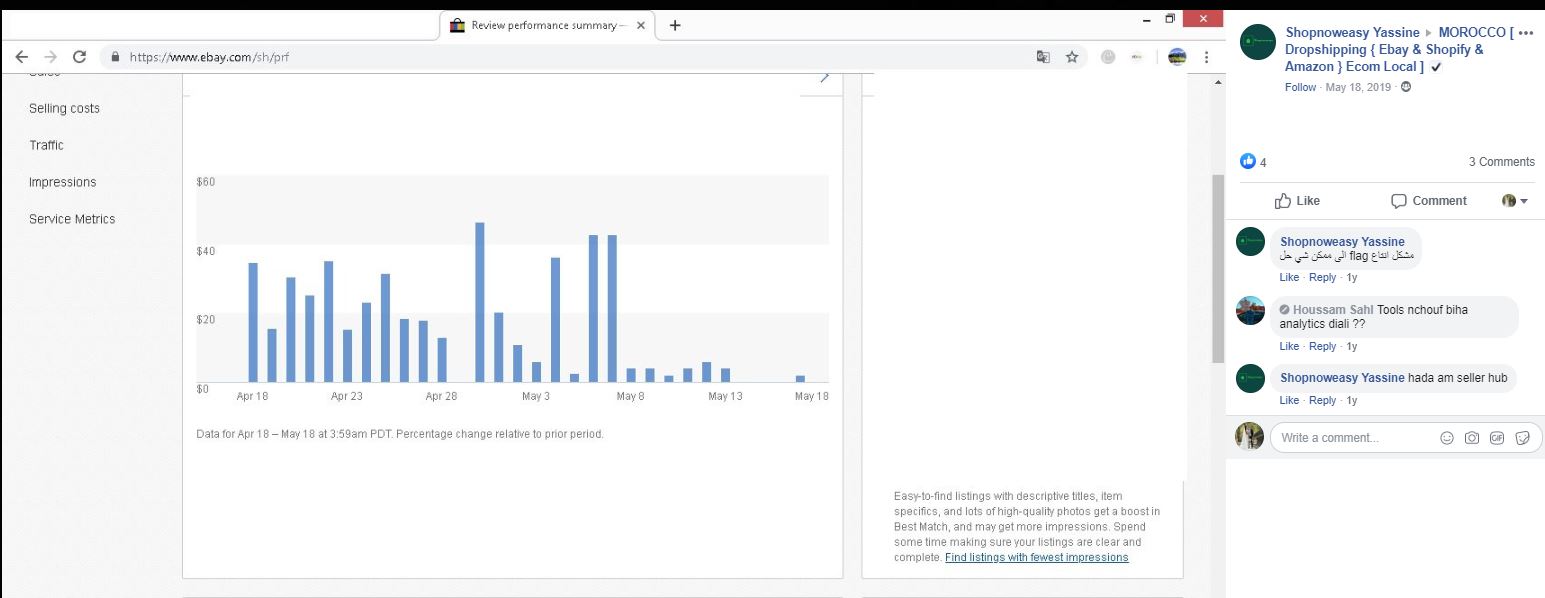Viewport: 1545px width, 598px height.
Task: Open a new browser tab
Action: point(675,25)
